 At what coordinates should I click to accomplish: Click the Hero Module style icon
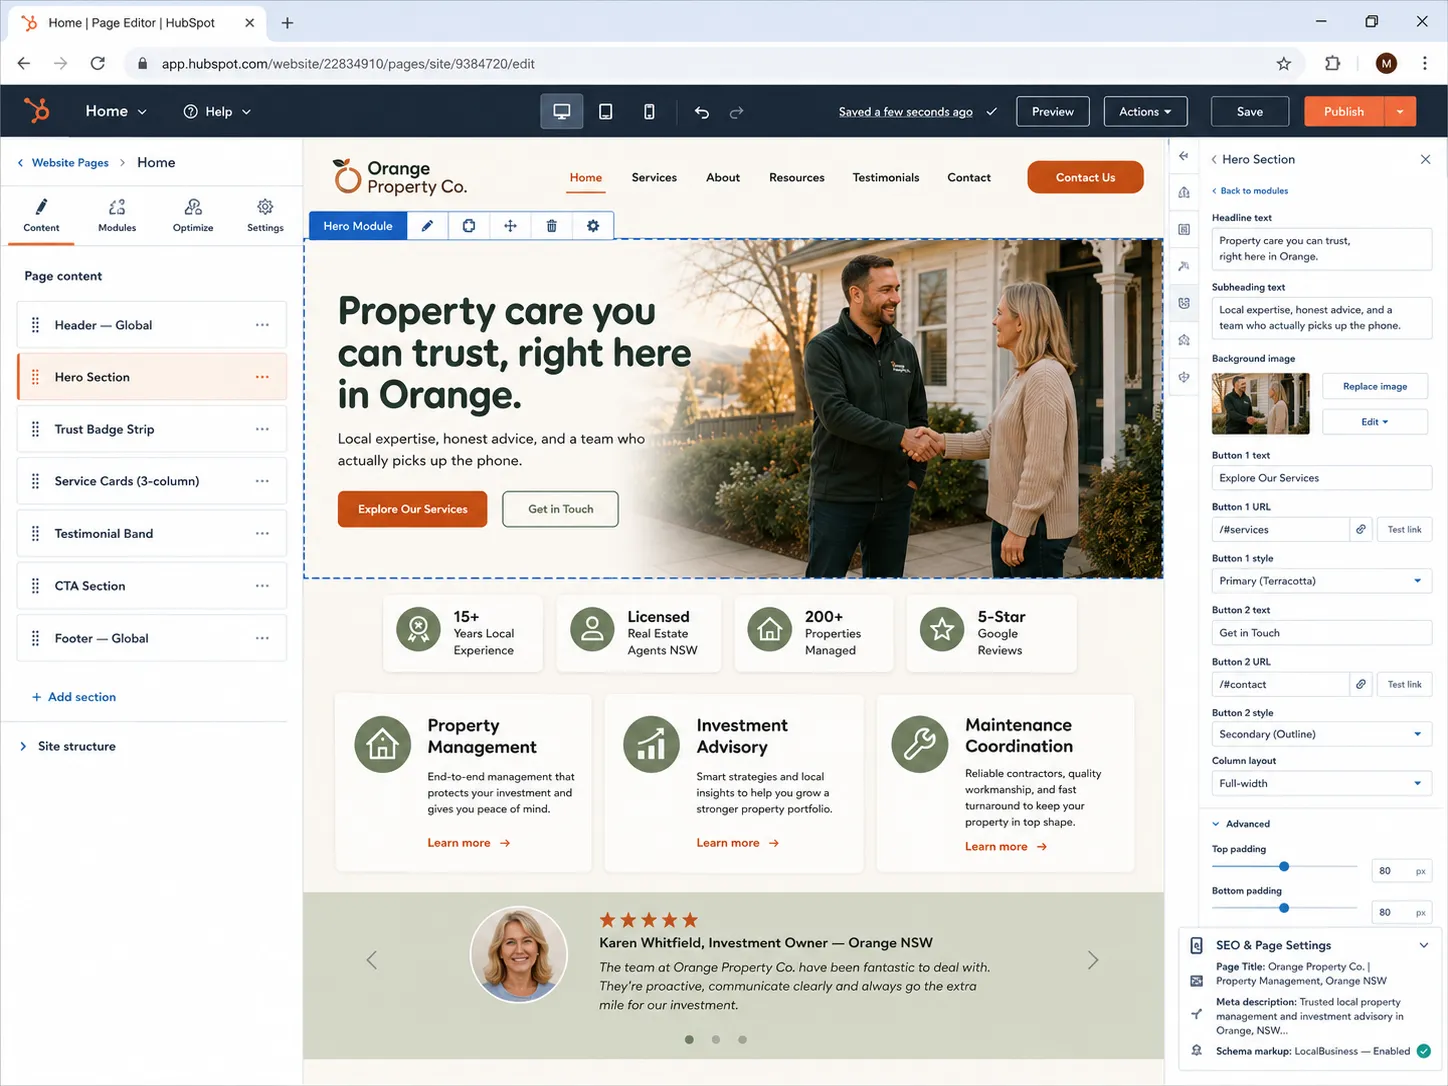469,226
